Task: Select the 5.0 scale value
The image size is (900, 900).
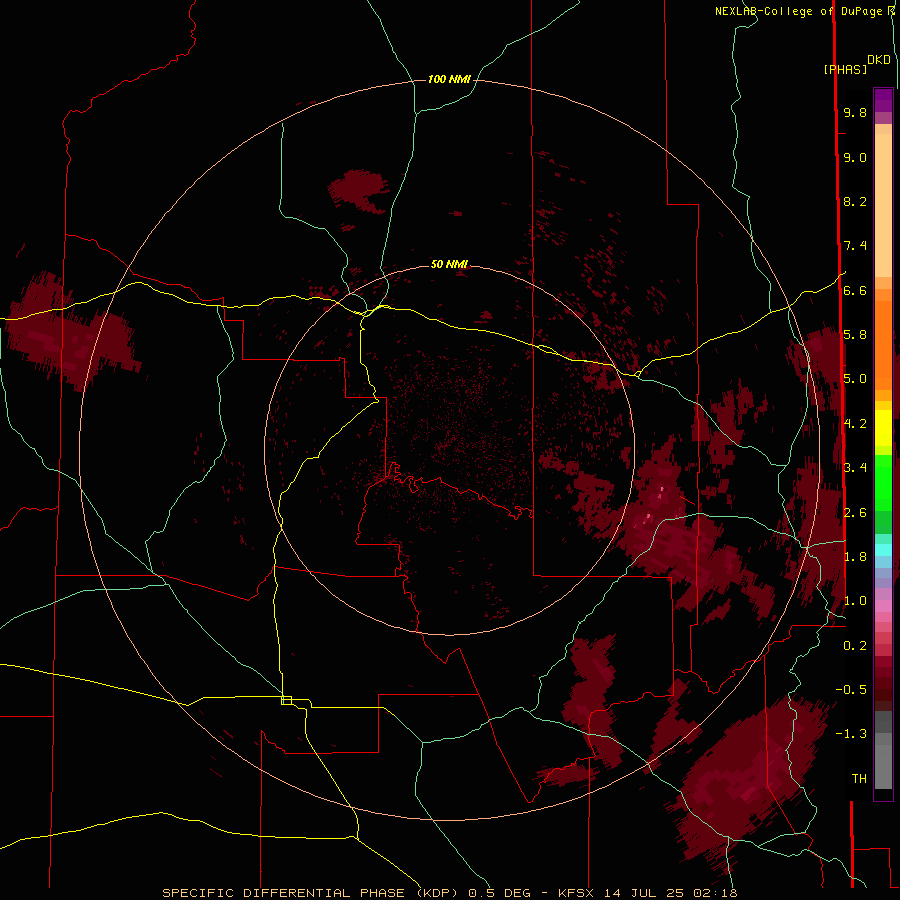Action: click(855, 379)
